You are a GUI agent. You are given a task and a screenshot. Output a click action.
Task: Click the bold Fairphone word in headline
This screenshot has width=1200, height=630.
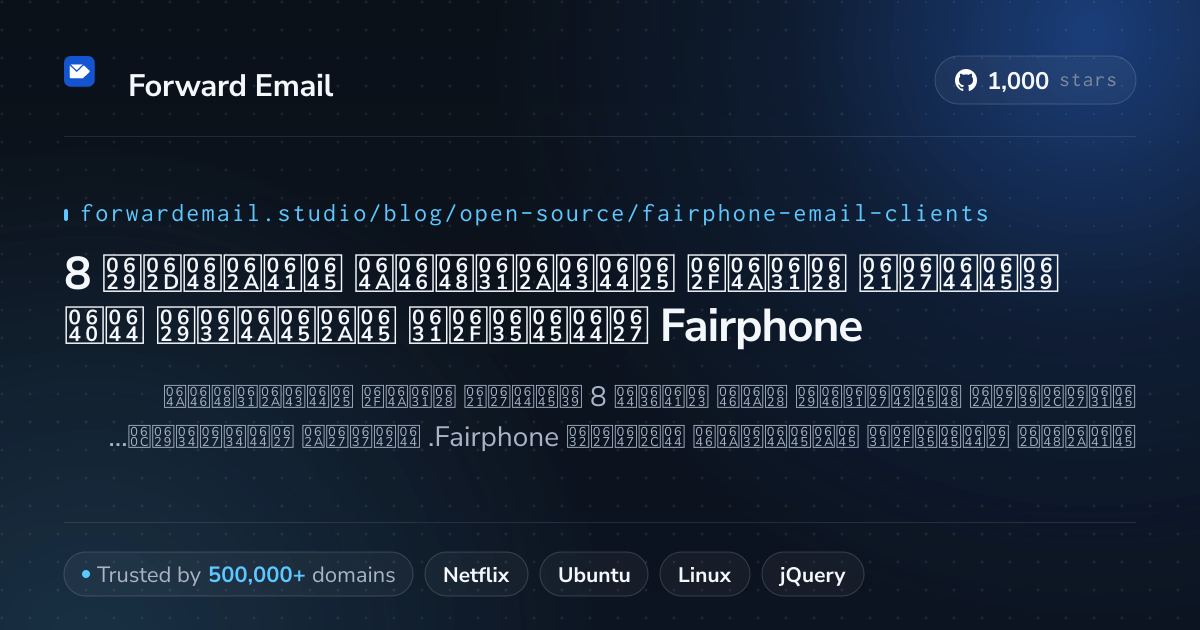click(761, 327)
